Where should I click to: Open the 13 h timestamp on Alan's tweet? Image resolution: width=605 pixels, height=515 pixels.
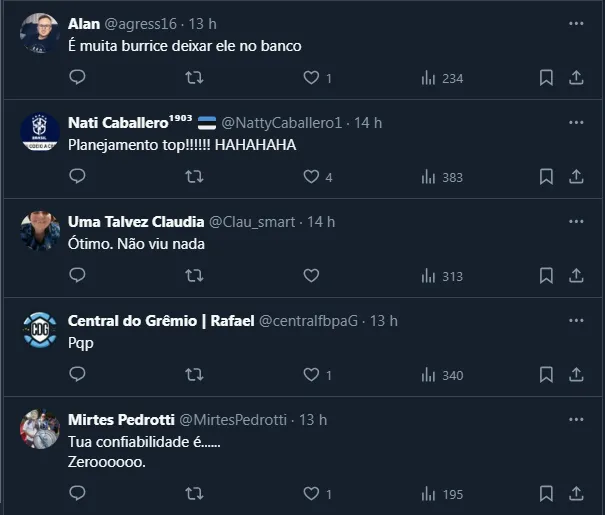point(202,22)
